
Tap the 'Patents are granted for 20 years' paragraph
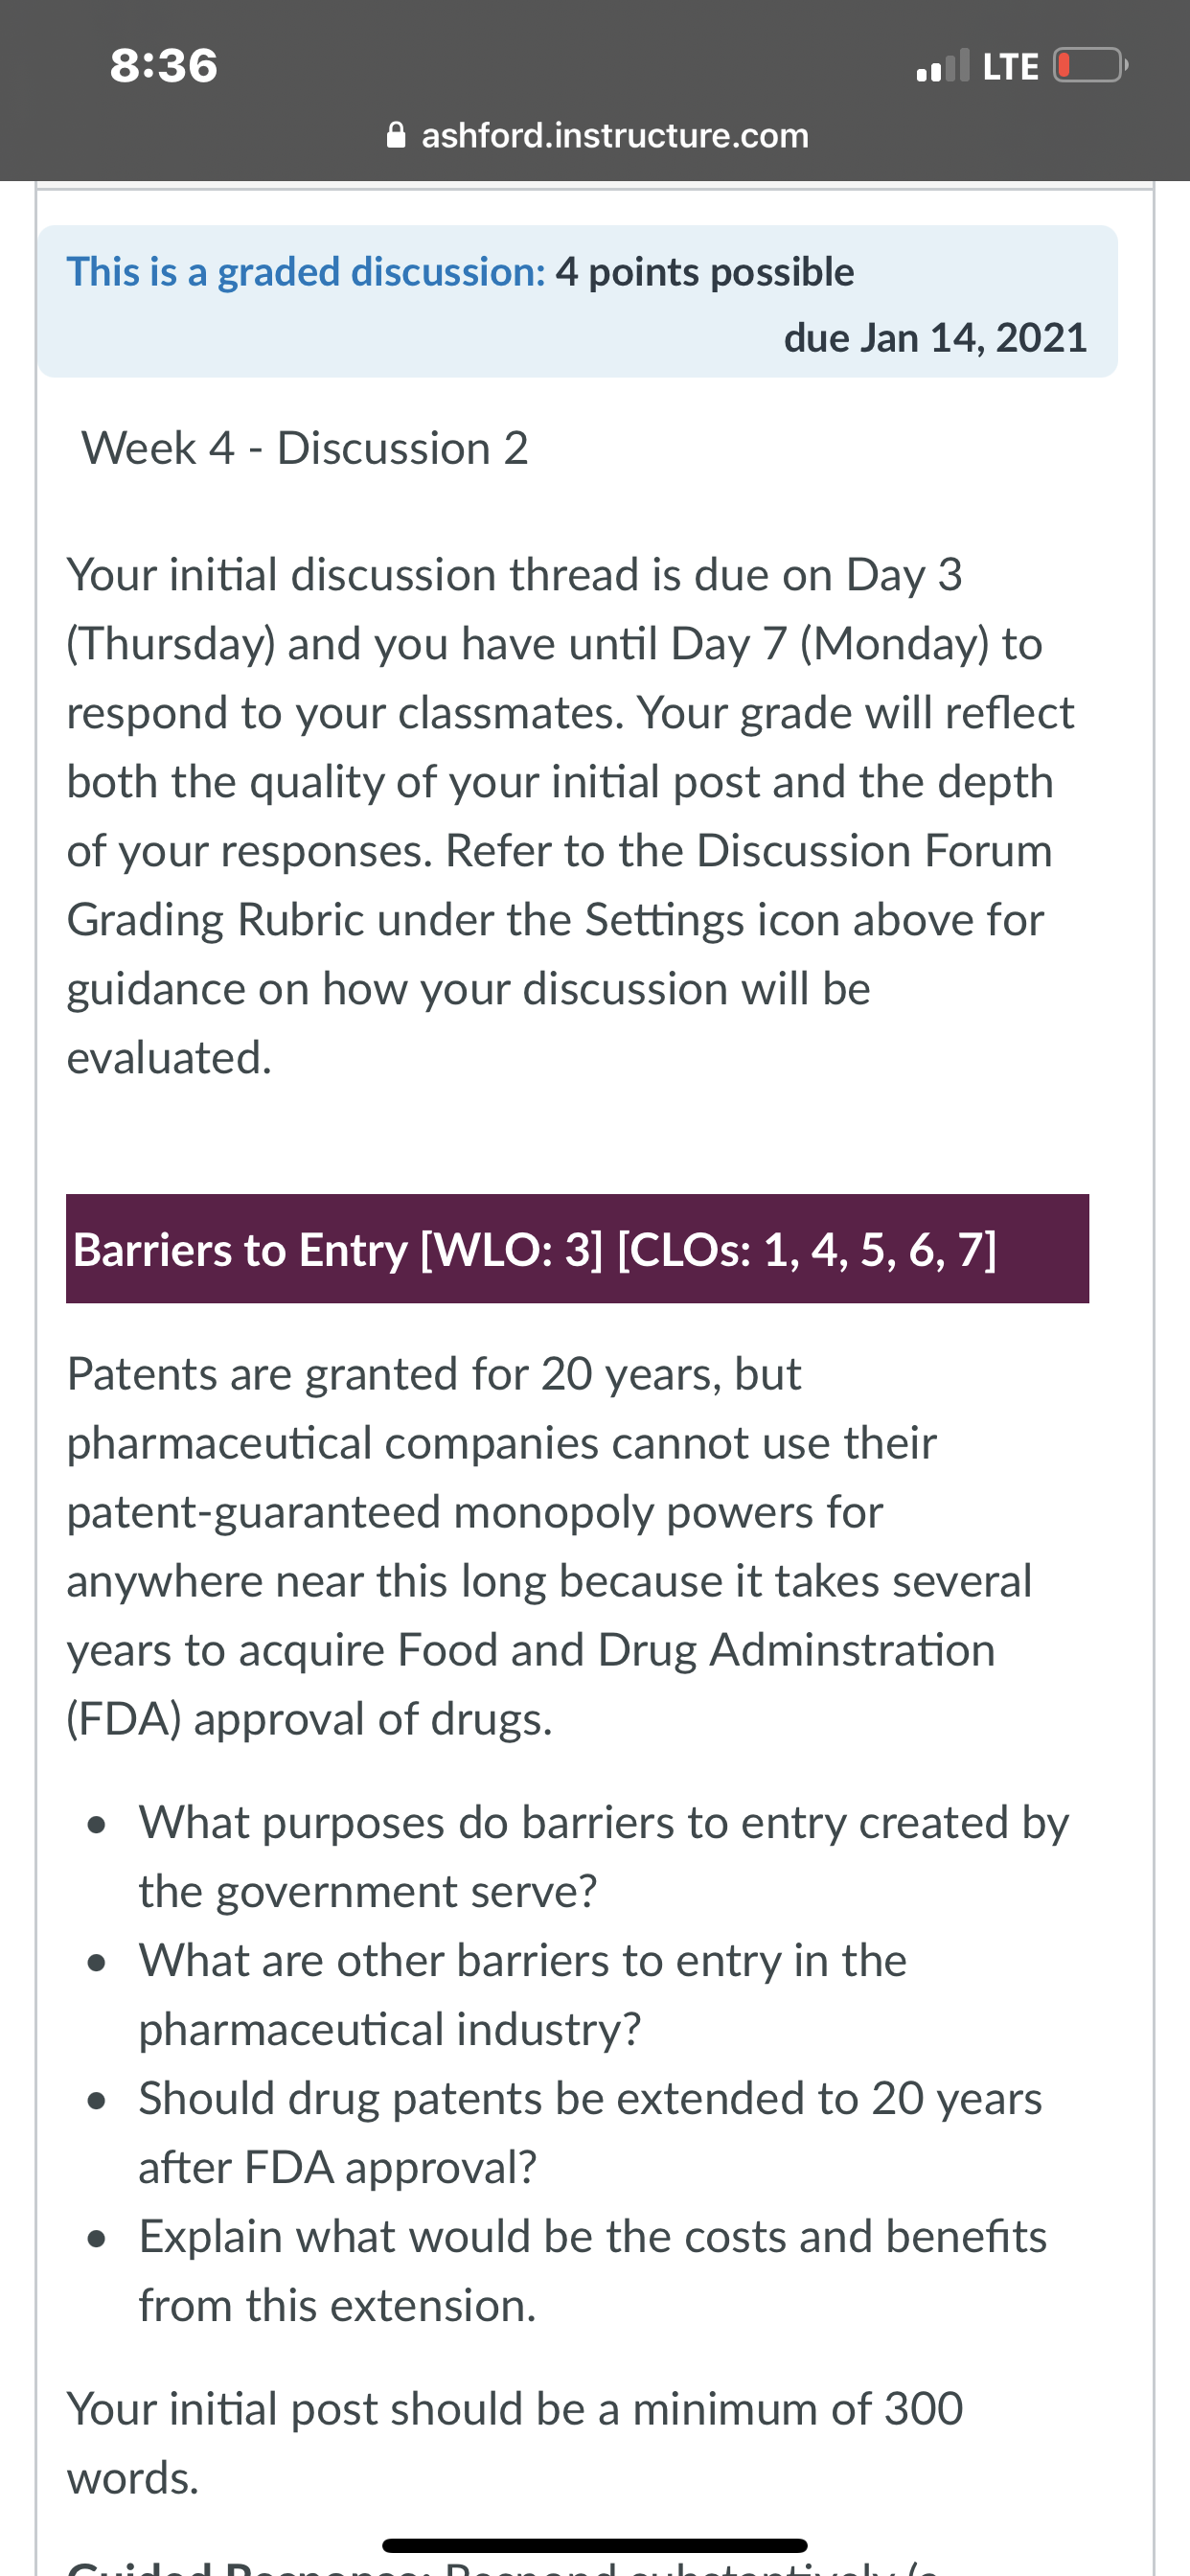pos(549,1546)
